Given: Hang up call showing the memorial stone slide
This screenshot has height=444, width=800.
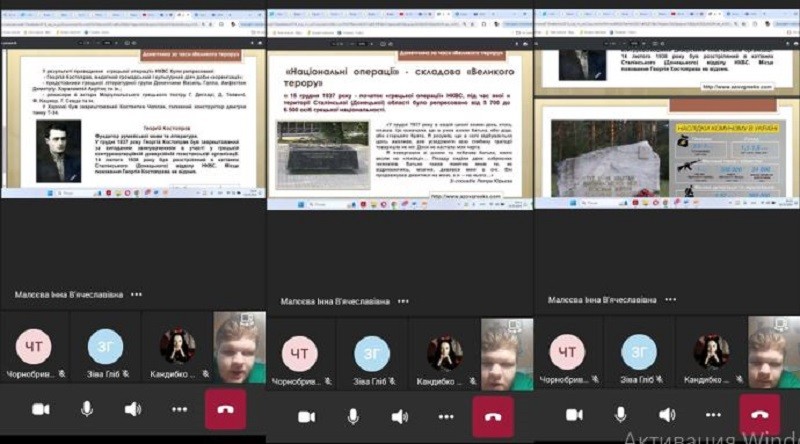Looking at the screenshot, I should (760, 414).
